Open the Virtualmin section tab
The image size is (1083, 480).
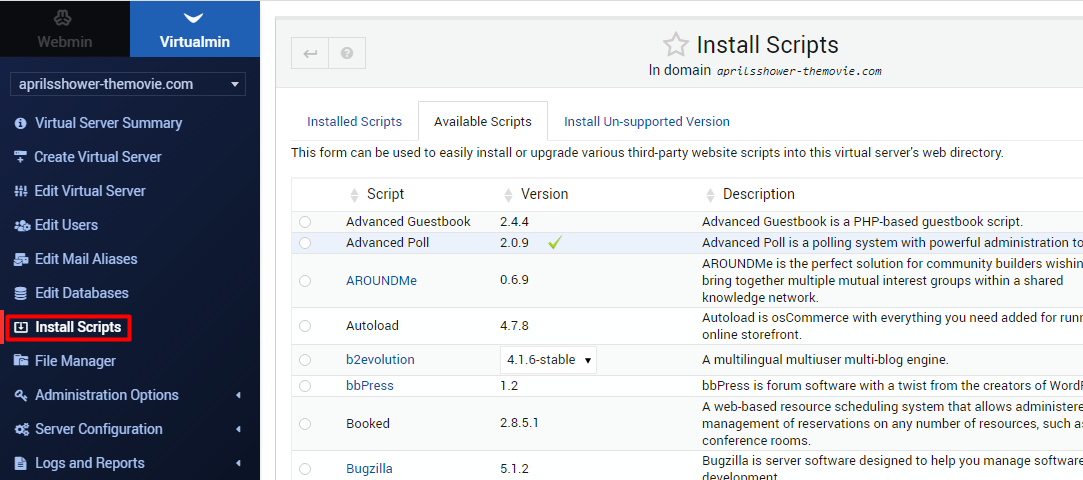click(x=195, y=28)
